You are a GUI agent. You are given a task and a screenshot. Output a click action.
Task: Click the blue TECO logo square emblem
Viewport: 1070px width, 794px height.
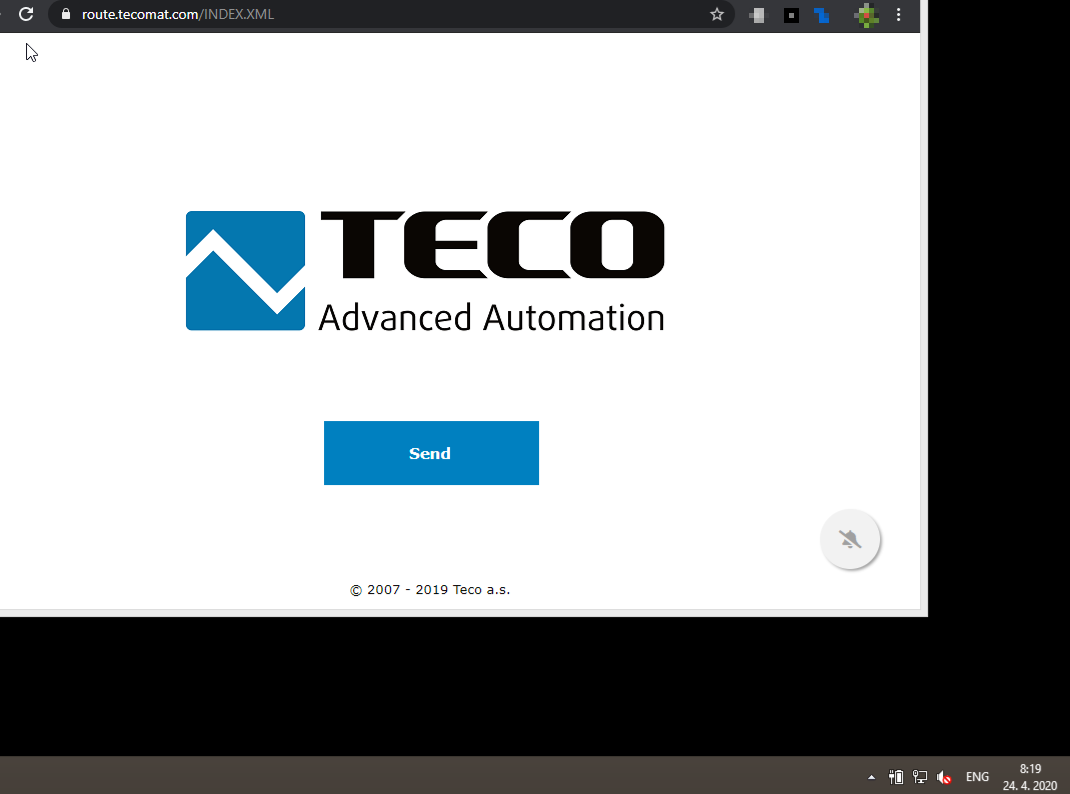pos(245,271)
